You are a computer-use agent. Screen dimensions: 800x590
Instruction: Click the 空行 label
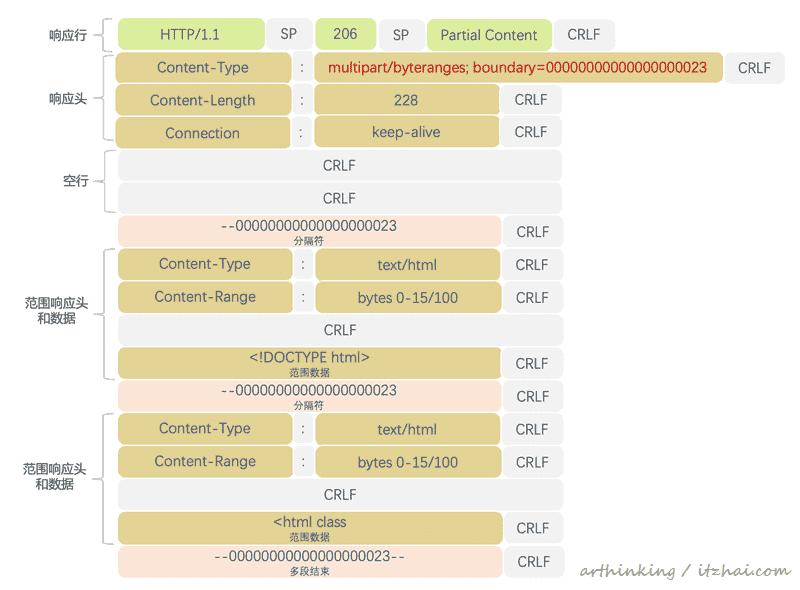click(x=76, y=181)
